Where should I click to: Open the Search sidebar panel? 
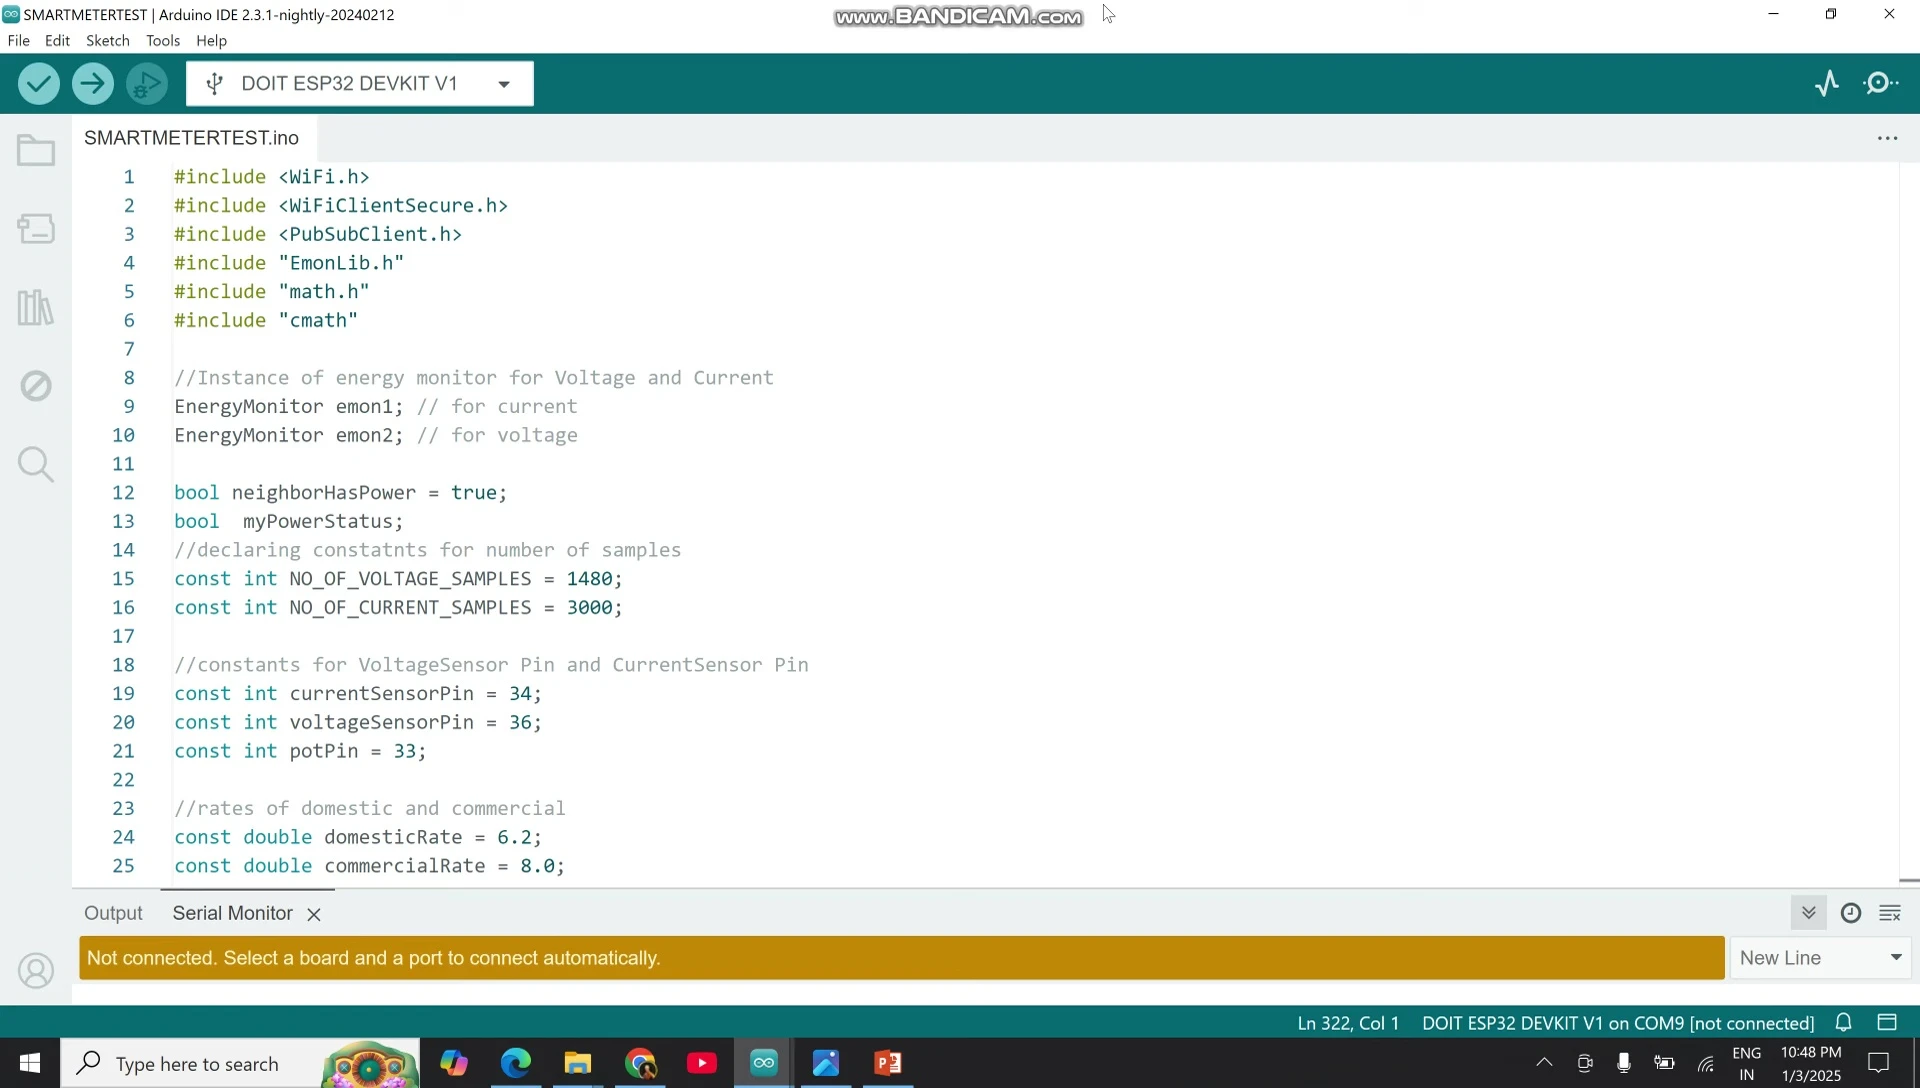36,464
